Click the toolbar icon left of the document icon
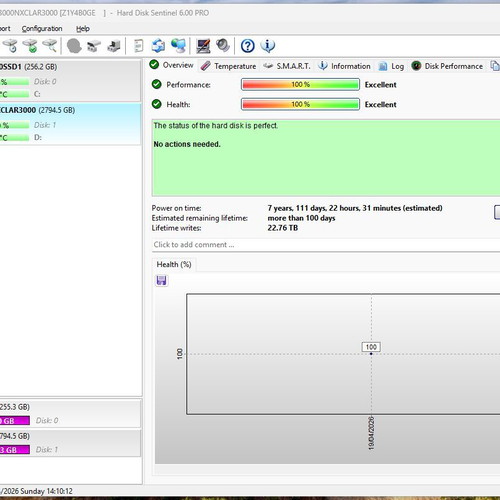This screenshot has width=500, height=500. tap(114, 46)
